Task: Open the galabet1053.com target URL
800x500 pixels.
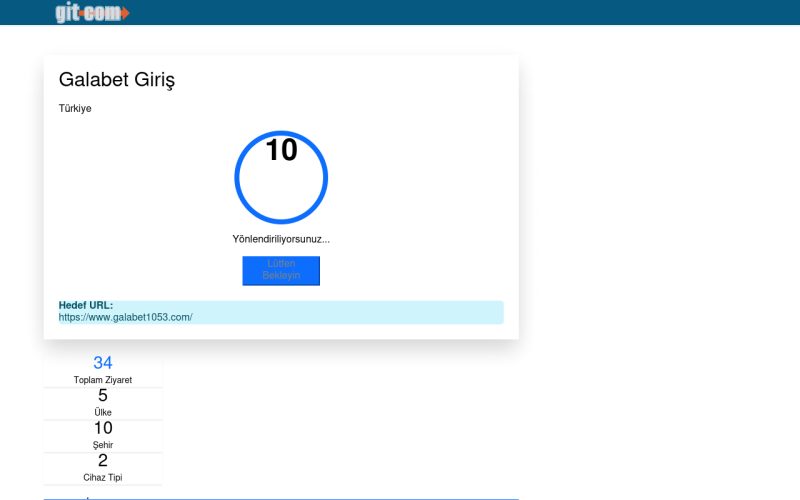Action: pyautogui.click(x=126, y=317)
